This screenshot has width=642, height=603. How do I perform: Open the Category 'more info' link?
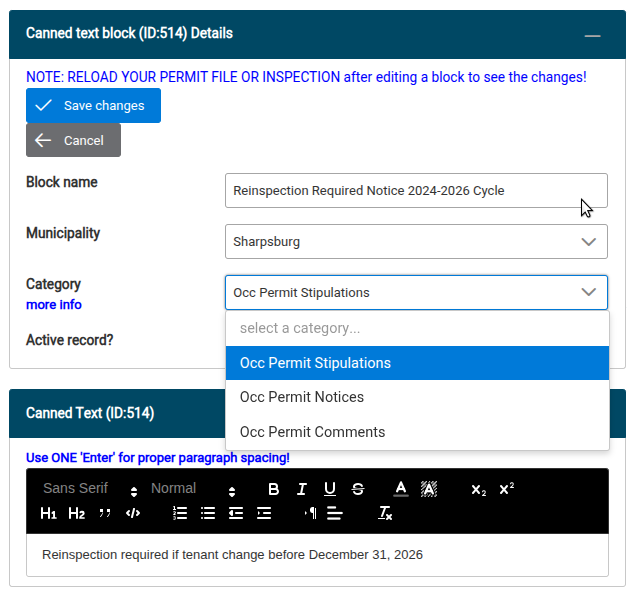(54, 305)
